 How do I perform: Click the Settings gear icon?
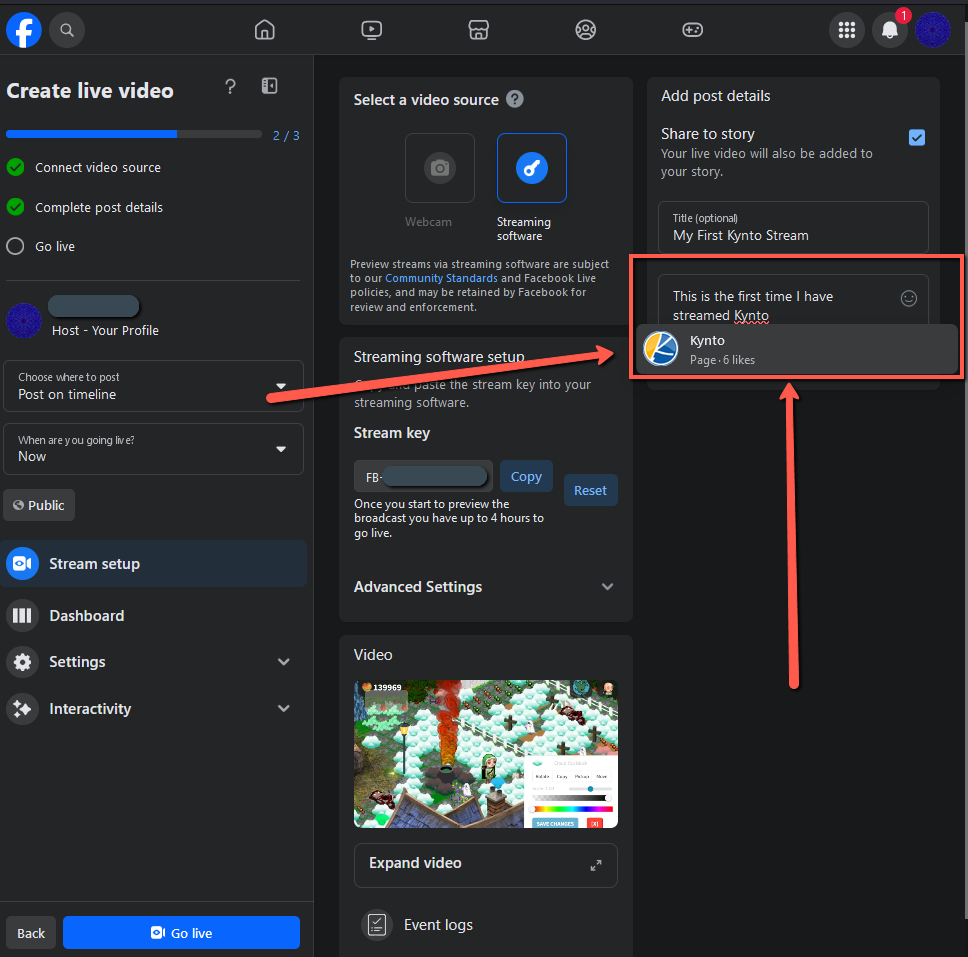pyautogui.click(x=22, y=662)
